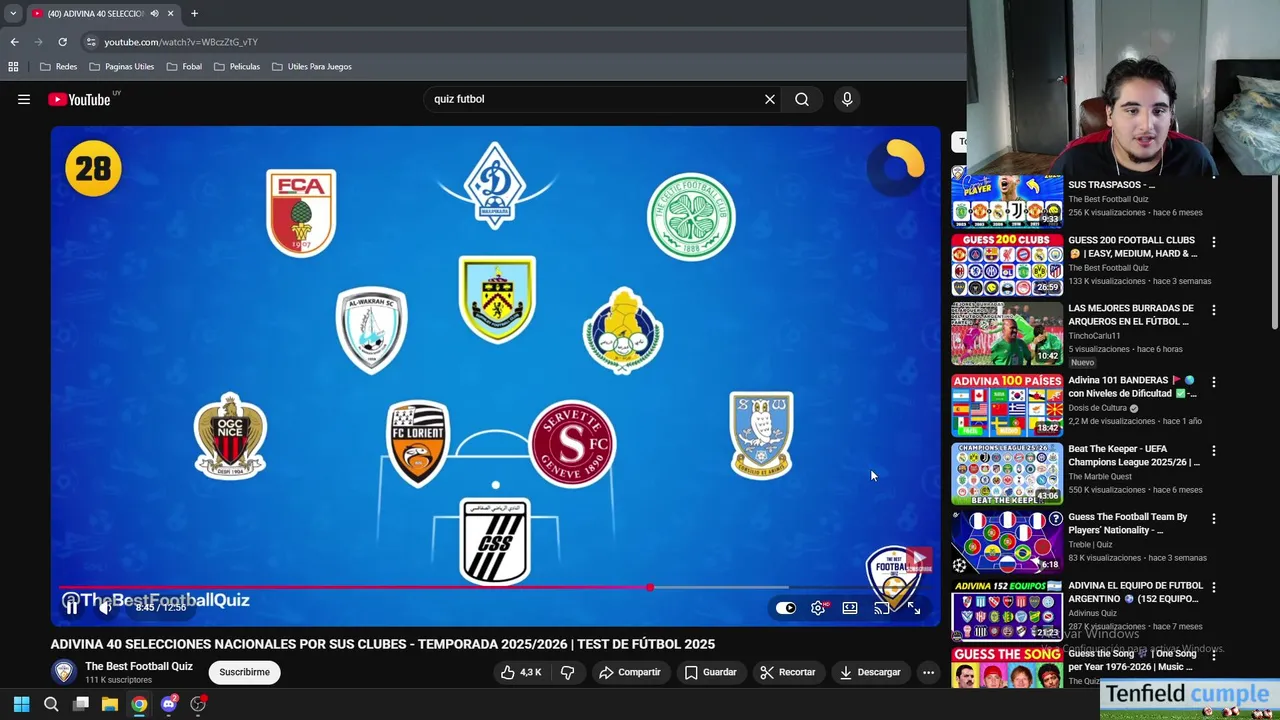The width and height of the screenshot is (1280, 720).
Task: Submit search with the magnifier button
Action: (802, 99)
